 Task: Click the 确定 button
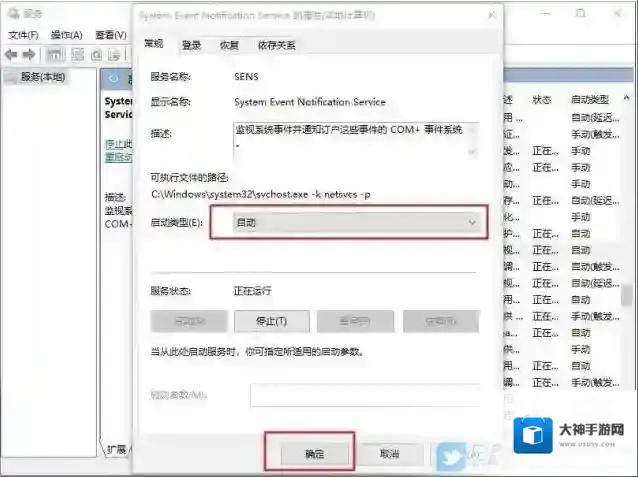(x=315, y=453)
